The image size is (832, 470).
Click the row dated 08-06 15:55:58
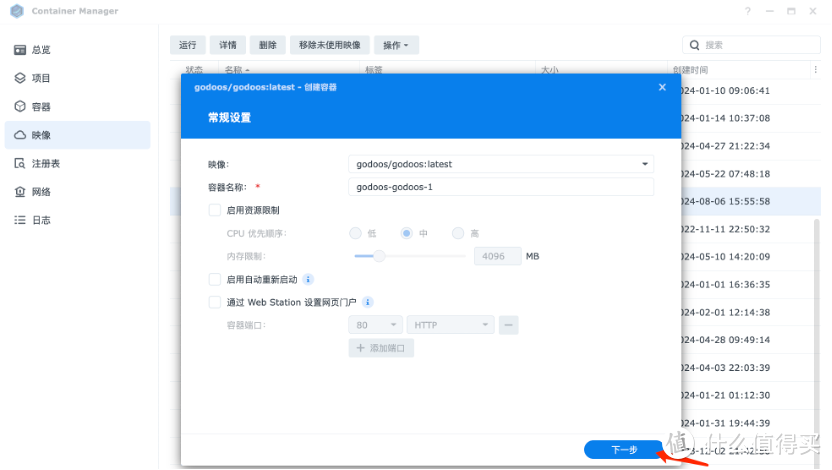pyautogui.click(x=751, y=201)
